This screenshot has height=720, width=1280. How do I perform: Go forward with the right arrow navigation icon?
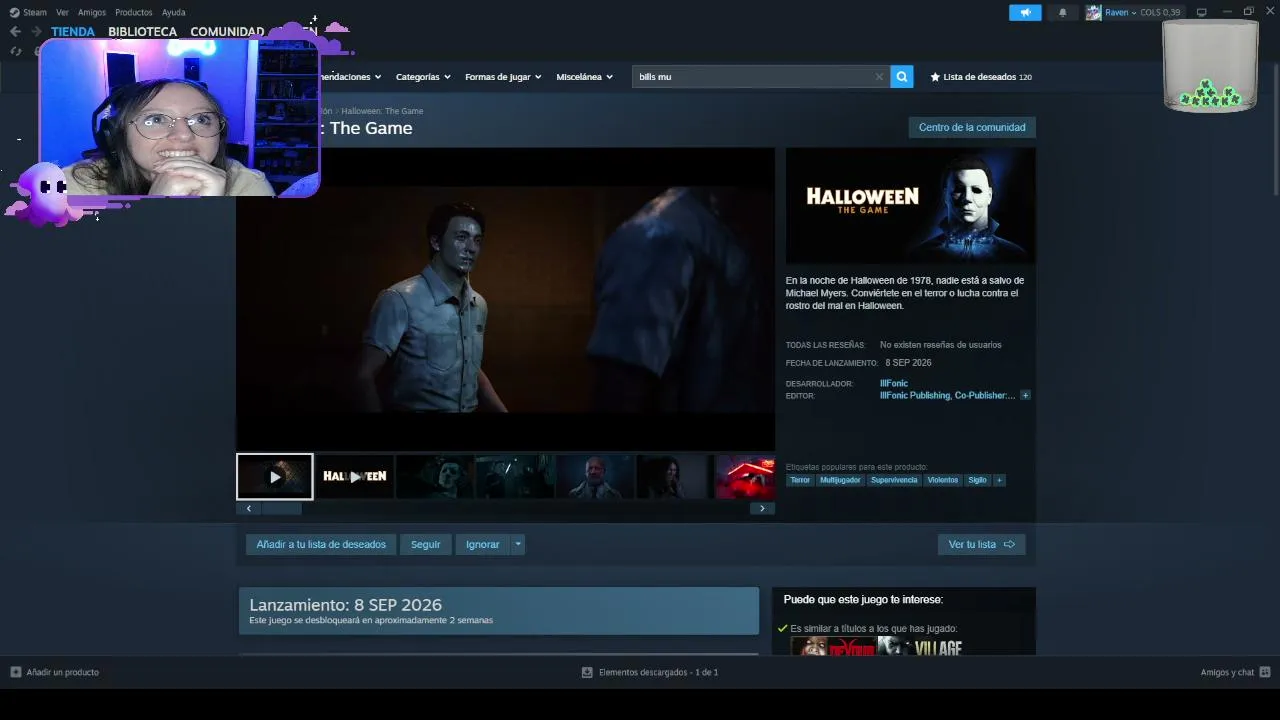[x=37, y=31]
